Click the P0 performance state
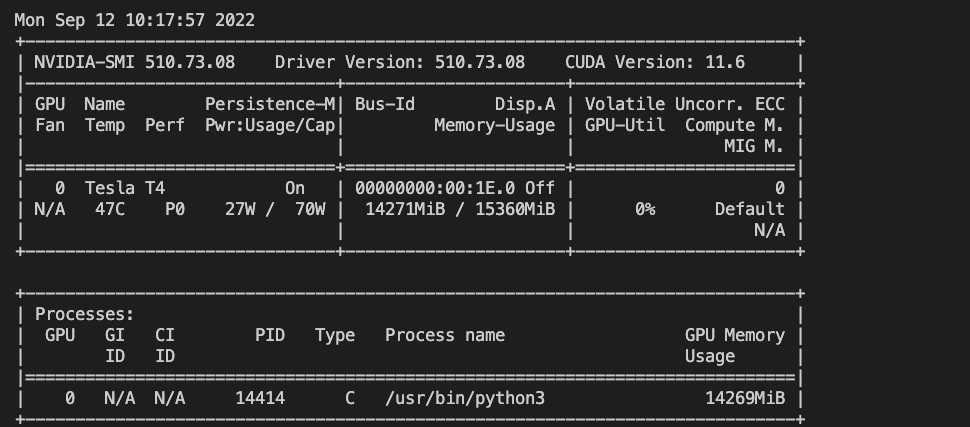The image size is (970, 427). click(x=174, y=209)
